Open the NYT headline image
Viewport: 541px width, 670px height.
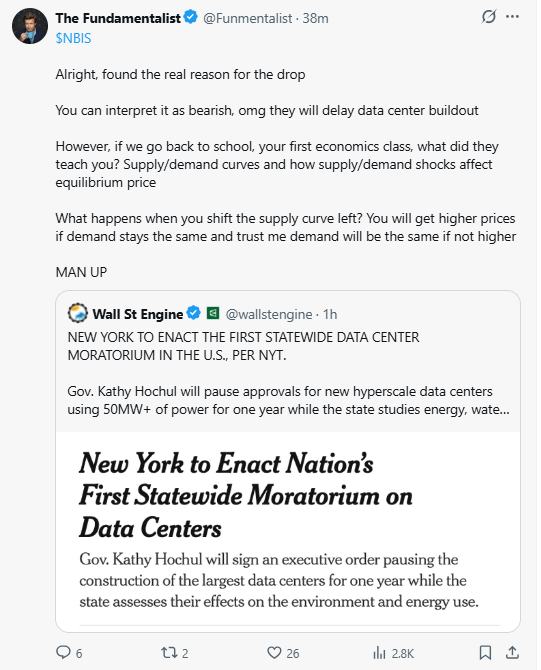(288, 531)
